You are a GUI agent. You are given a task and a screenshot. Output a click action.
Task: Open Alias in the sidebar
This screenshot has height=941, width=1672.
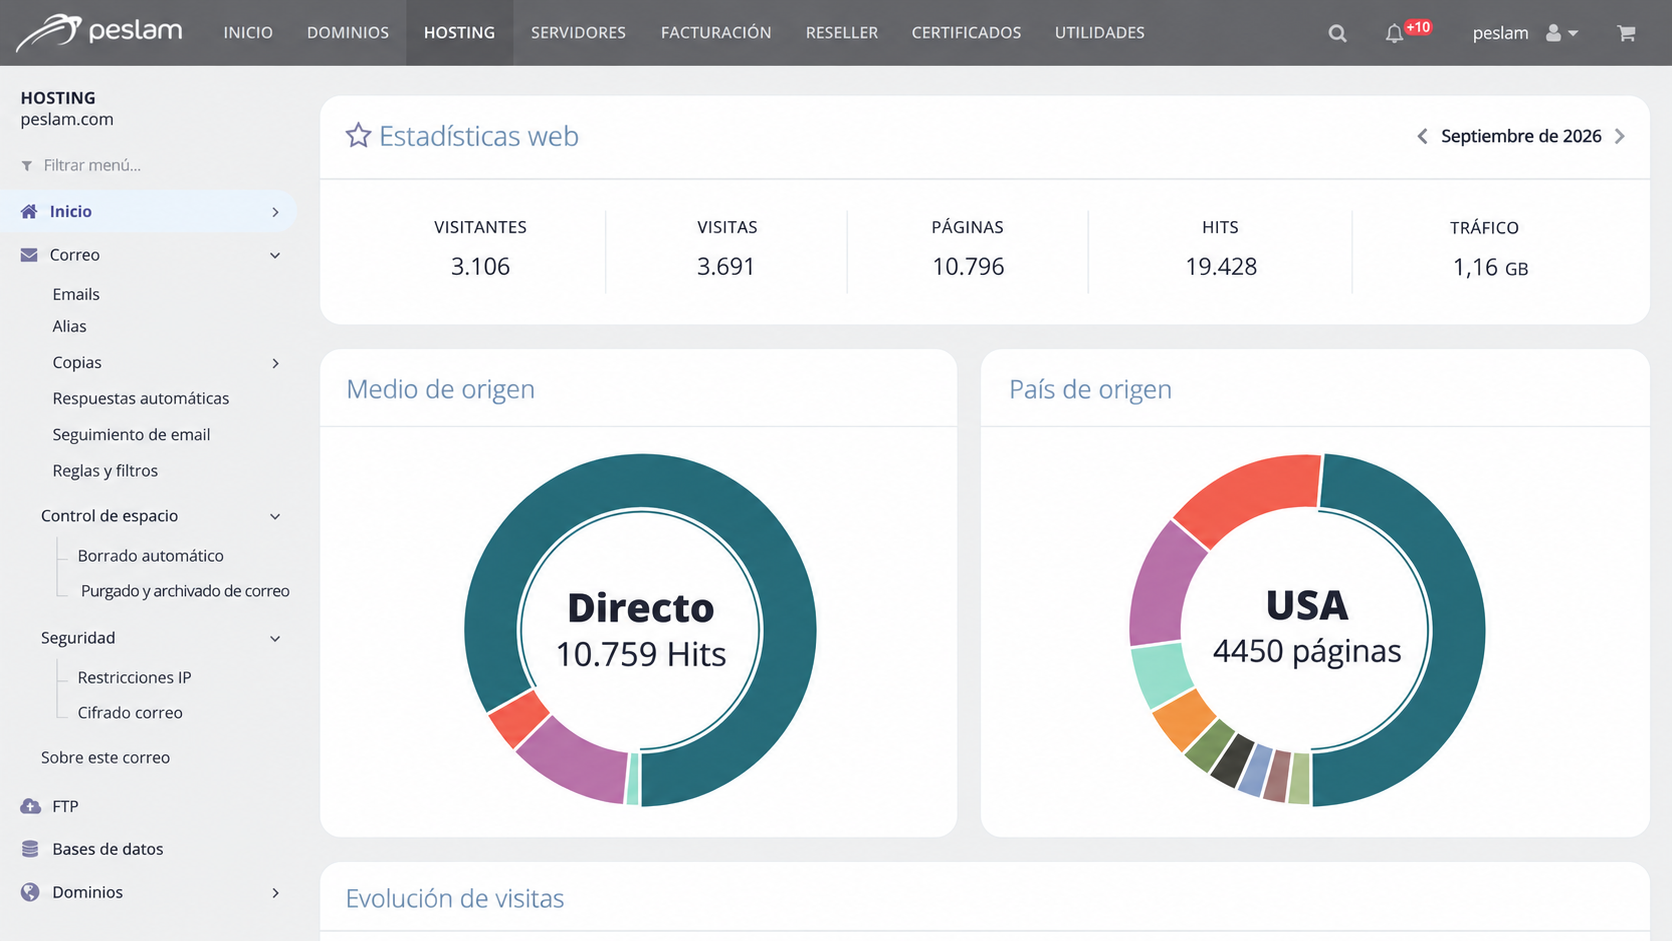click(x=69, y=326)
